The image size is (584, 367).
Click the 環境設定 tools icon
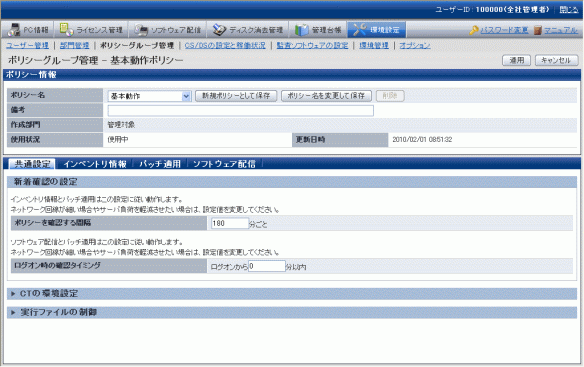tap(359, 30)
